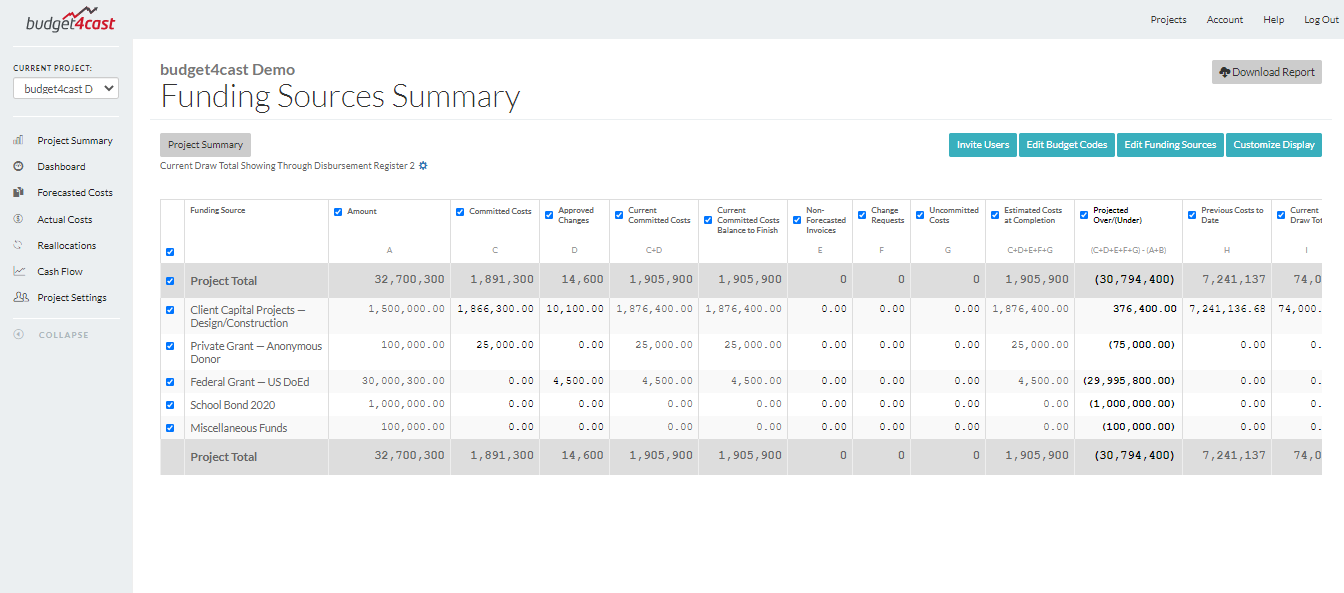Select the Miscellaneous Funds row label

coord(239,428)
